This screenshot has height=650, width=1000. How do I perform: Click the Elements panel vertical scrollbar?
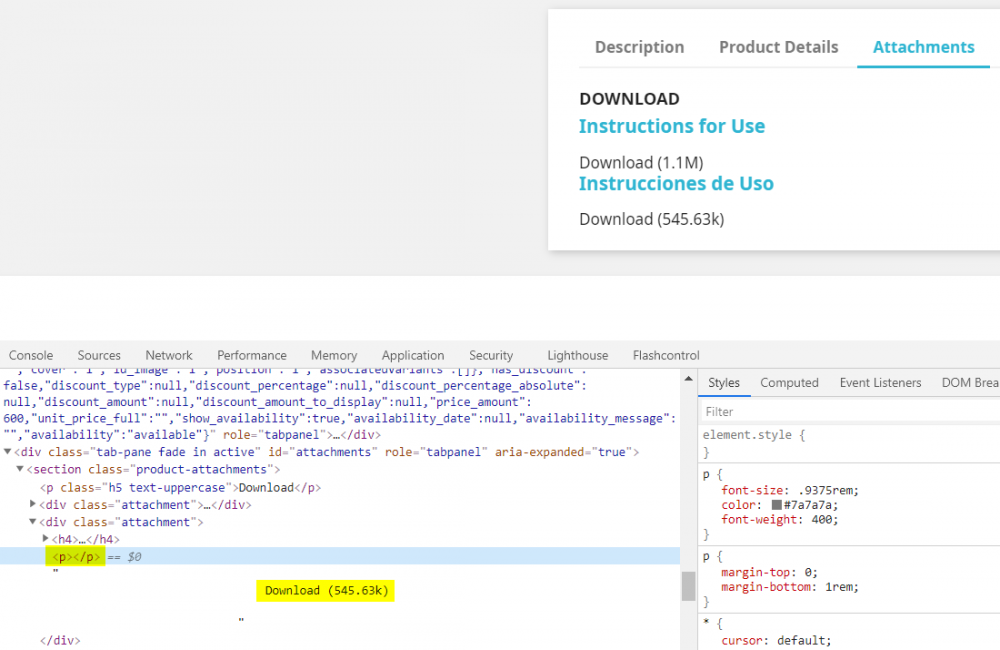point(688,586)
